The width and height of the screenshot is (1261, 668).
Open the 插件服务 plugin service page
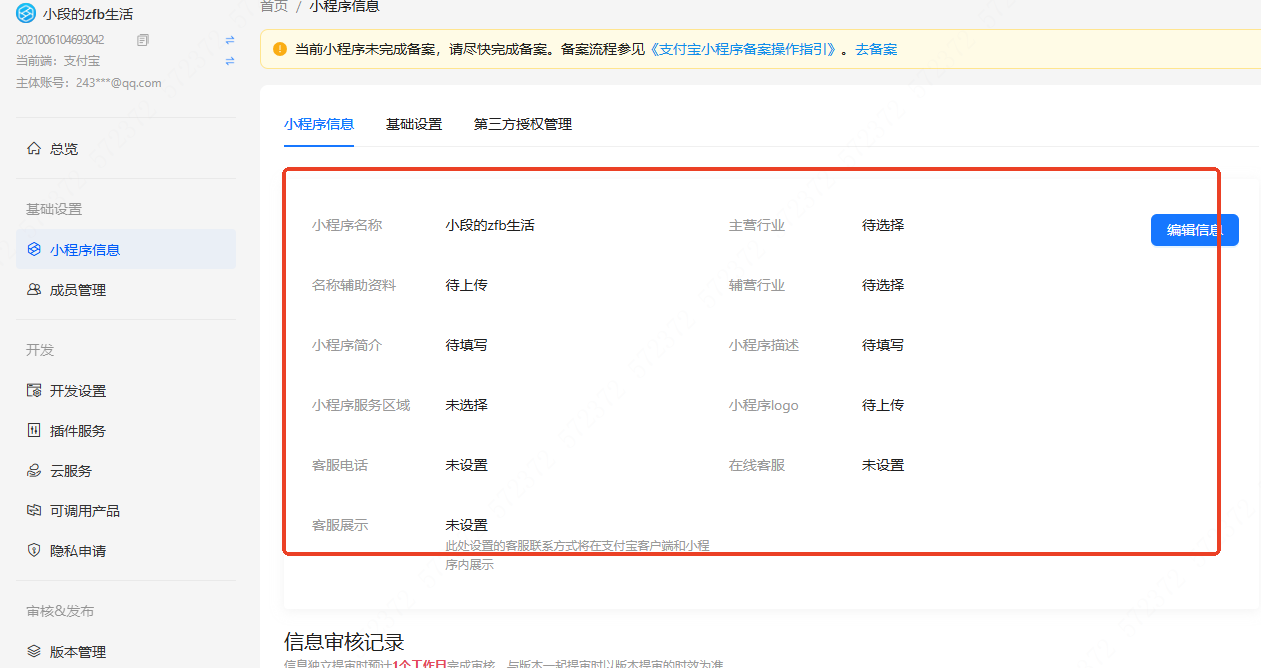78,430
